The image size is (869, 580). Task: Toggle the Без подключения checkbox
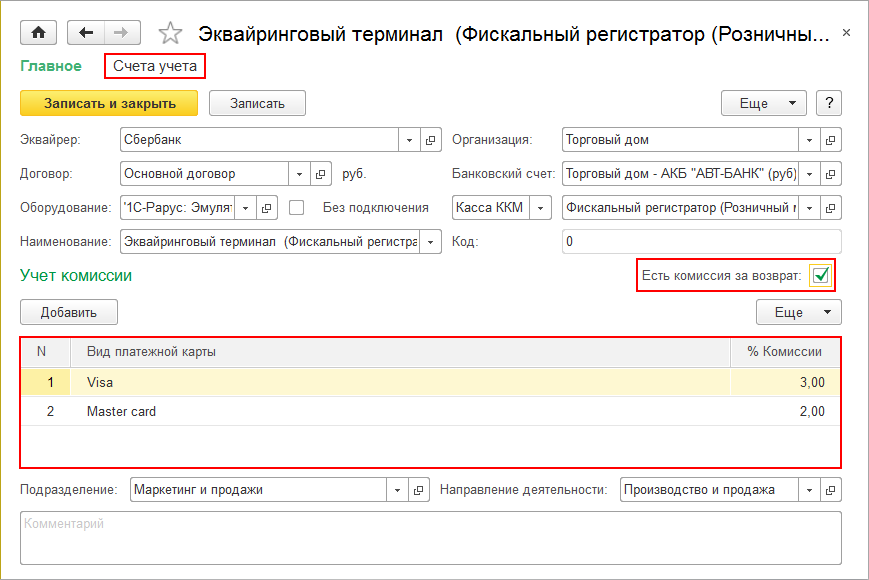click(x=297, y=208)
